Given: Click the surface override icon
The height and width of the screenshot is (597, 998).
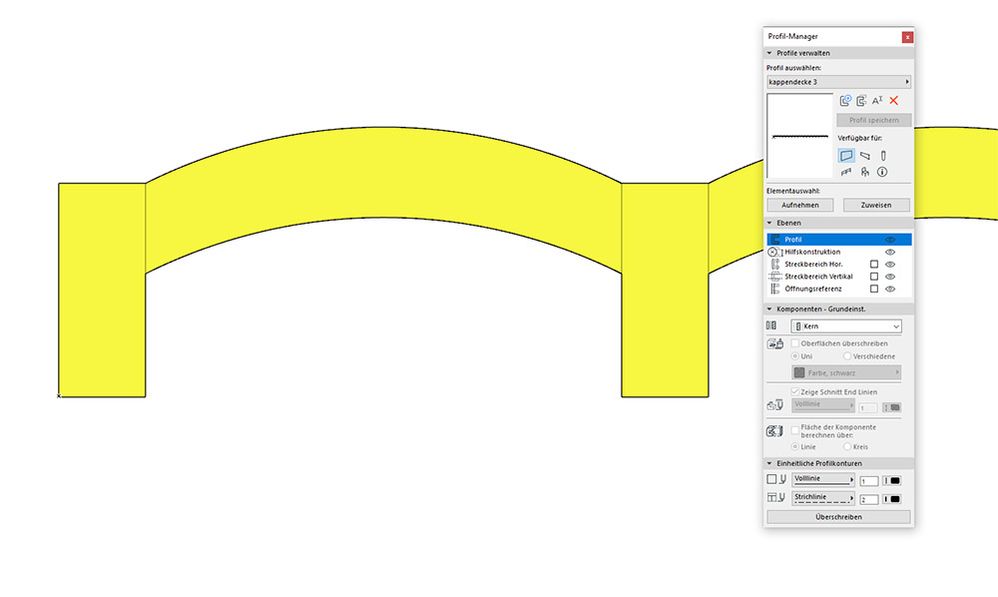Looking at the screenshot, I should (x=775, y=344).
